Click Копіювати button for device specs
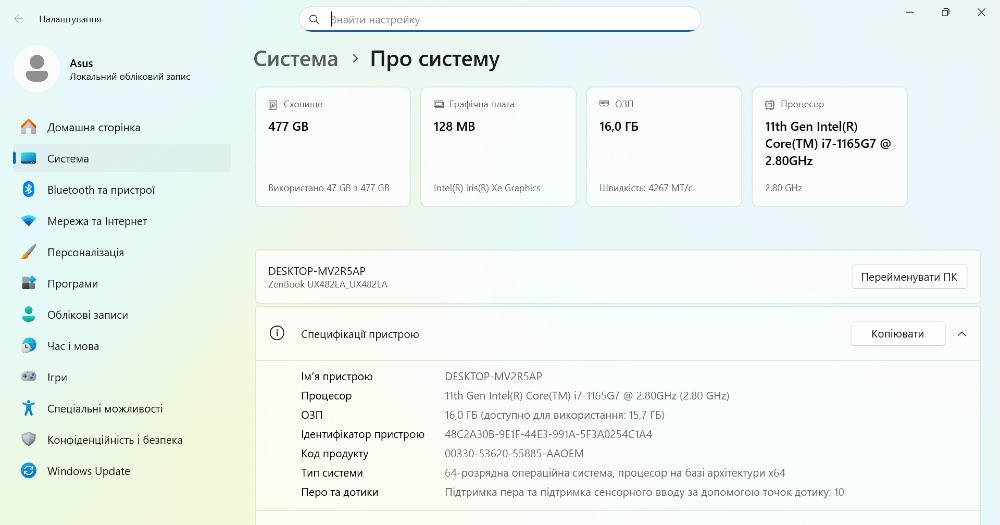The height and width of the screenshot is (525, 1000). point(897,334)
